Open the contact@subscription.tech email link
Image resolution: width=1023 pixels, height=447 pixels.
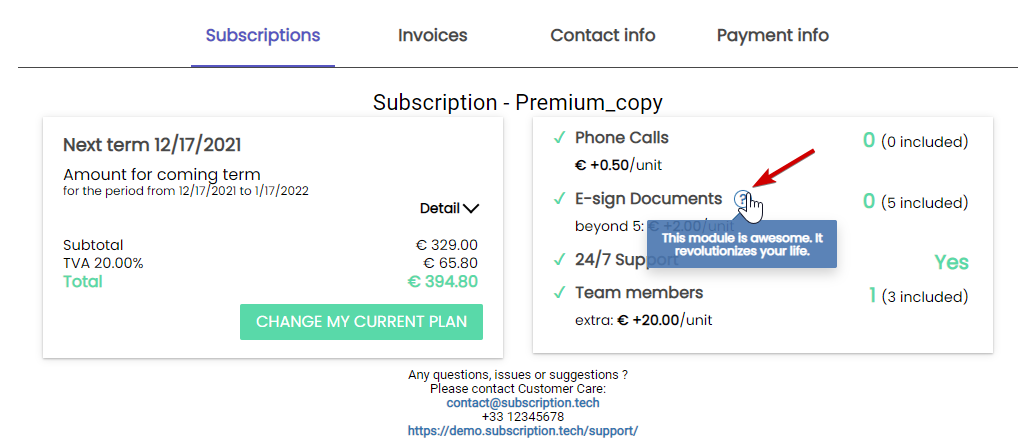523,403
